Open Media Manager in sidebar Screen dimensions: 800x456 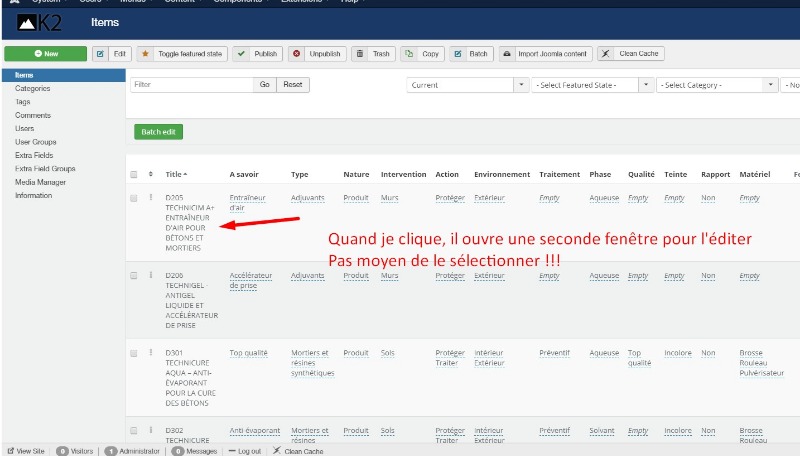40,182
